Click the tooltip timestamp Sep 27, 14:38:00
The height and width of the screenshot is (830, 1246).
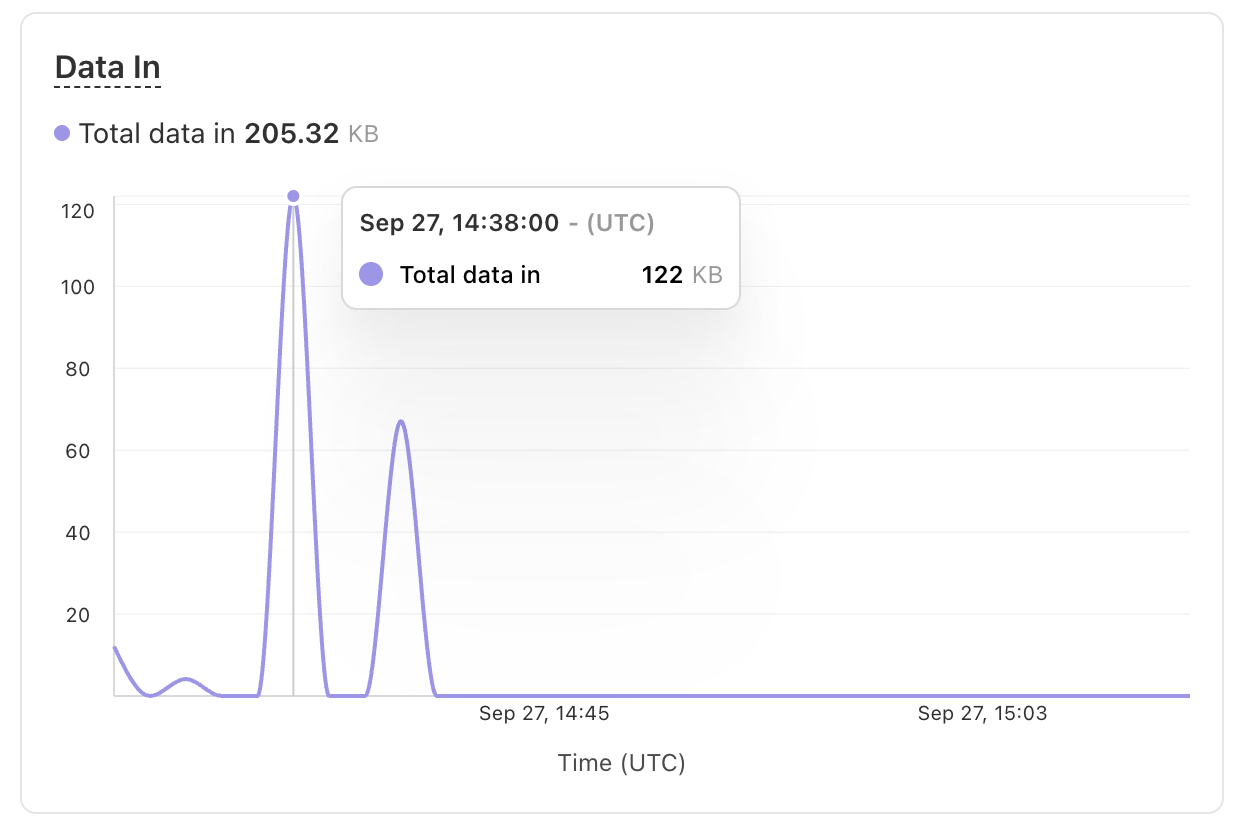459,223
